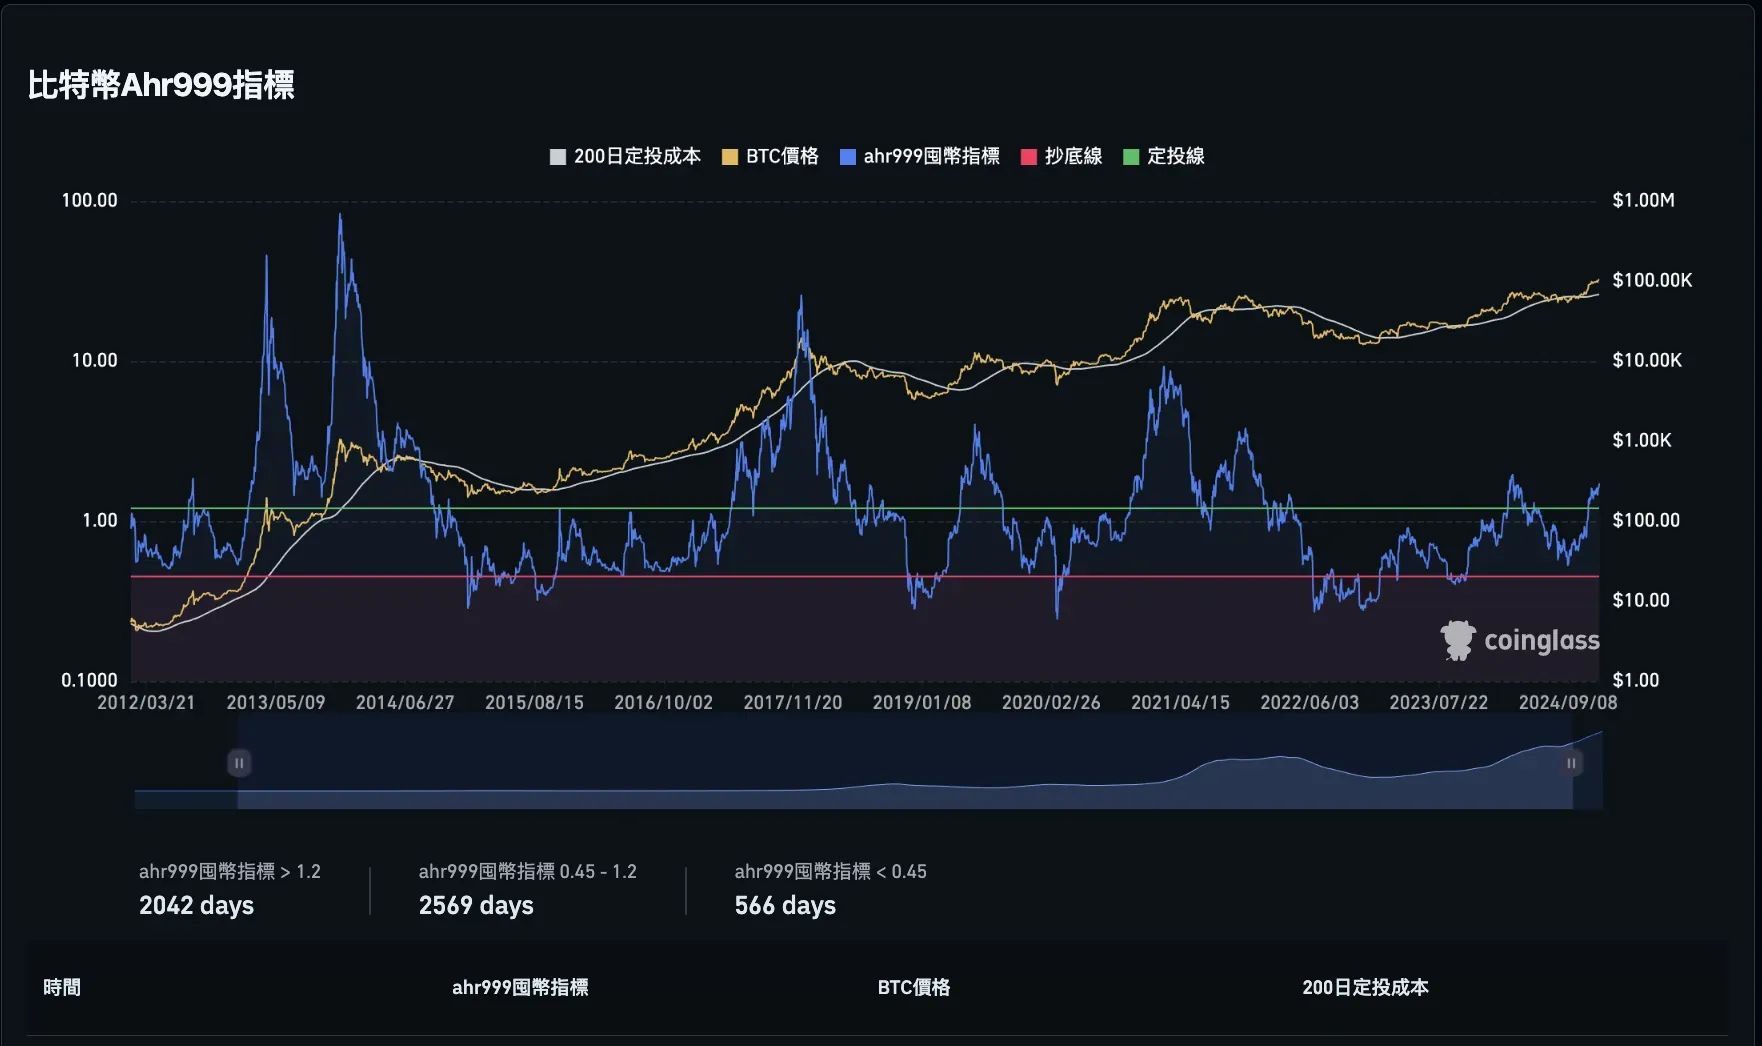1762x1046 pixels.
Task: Click the right handle of zoom slider
Action: click(1571, 763)
